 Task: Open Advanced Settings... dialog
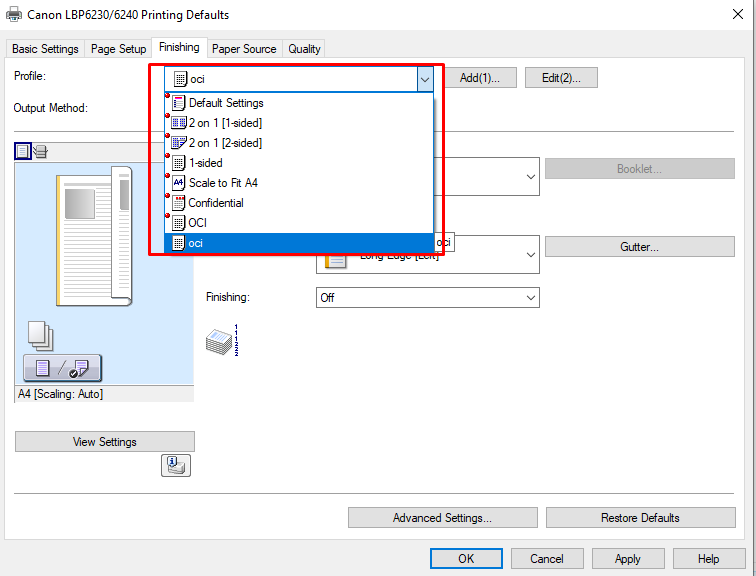[442, 518]
